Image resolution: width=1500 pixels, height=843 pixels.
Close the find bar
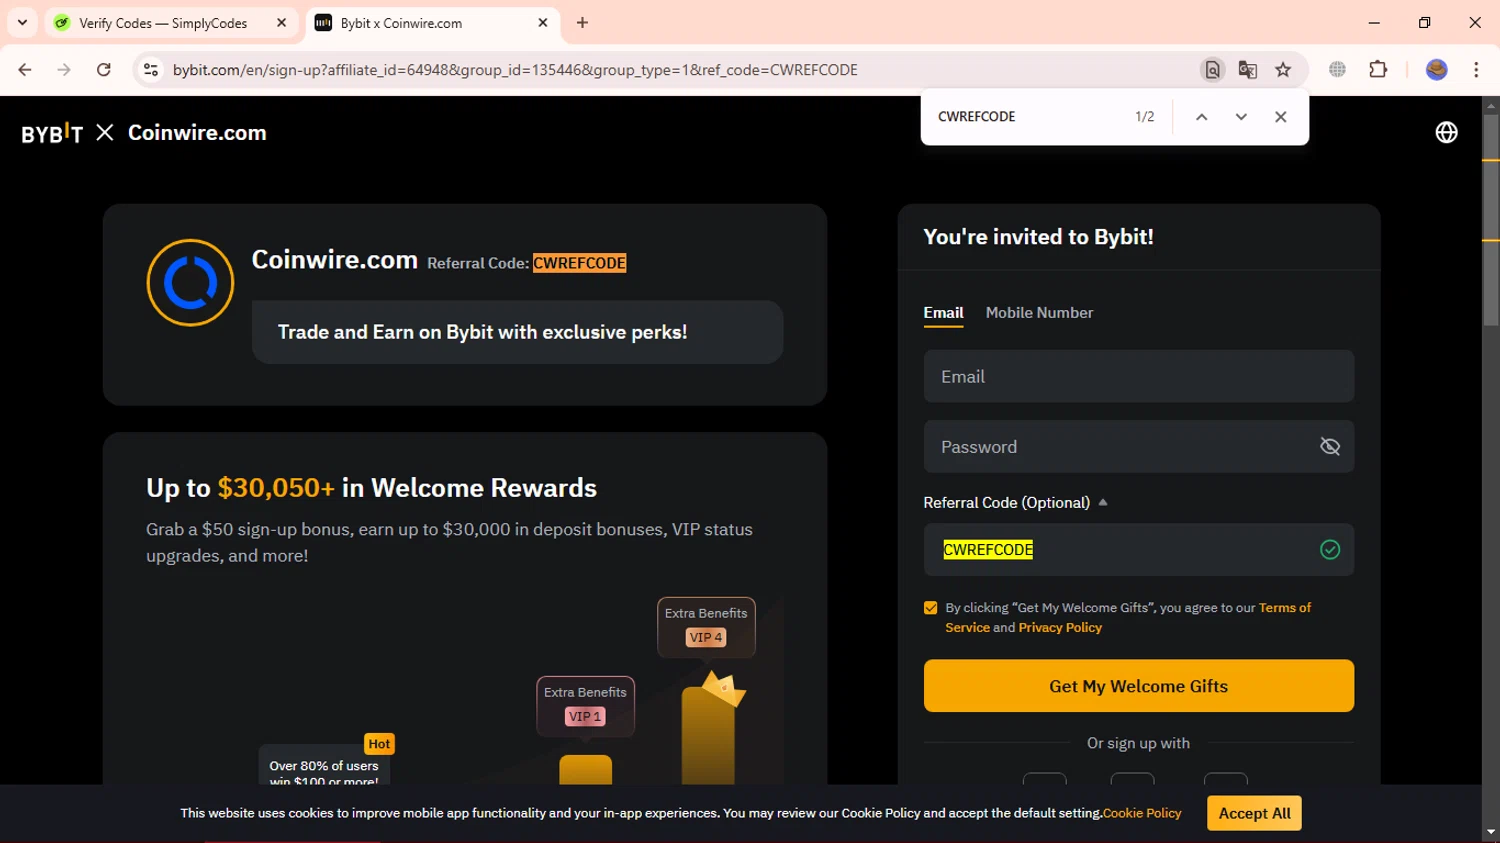1280,117
